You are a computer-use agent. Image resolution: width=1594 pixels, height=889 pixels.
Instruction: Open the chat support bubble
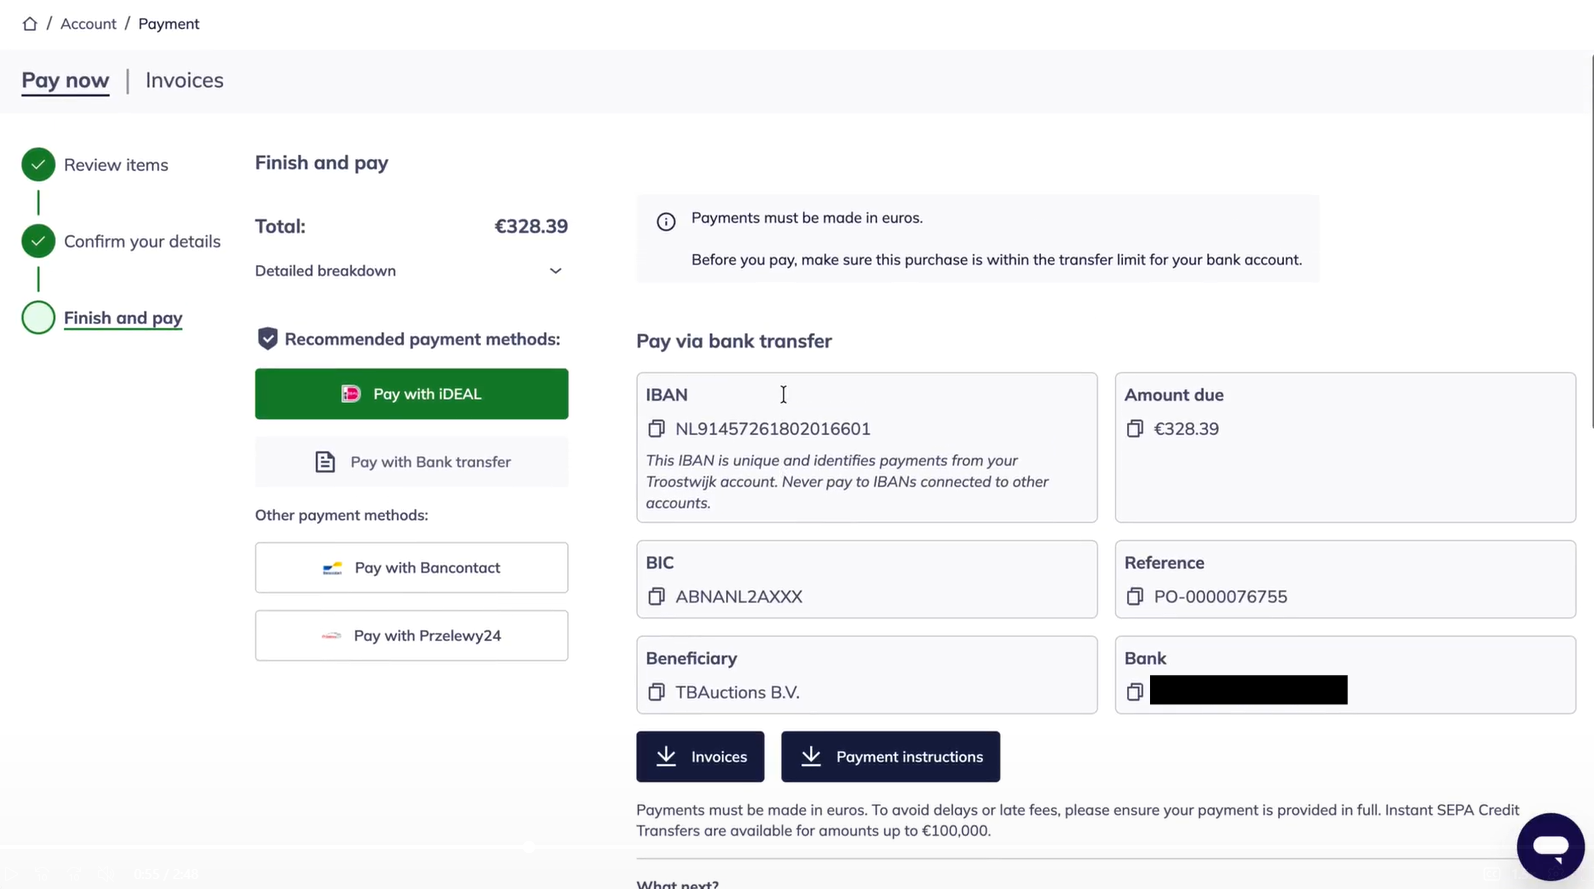(1549, 847)
